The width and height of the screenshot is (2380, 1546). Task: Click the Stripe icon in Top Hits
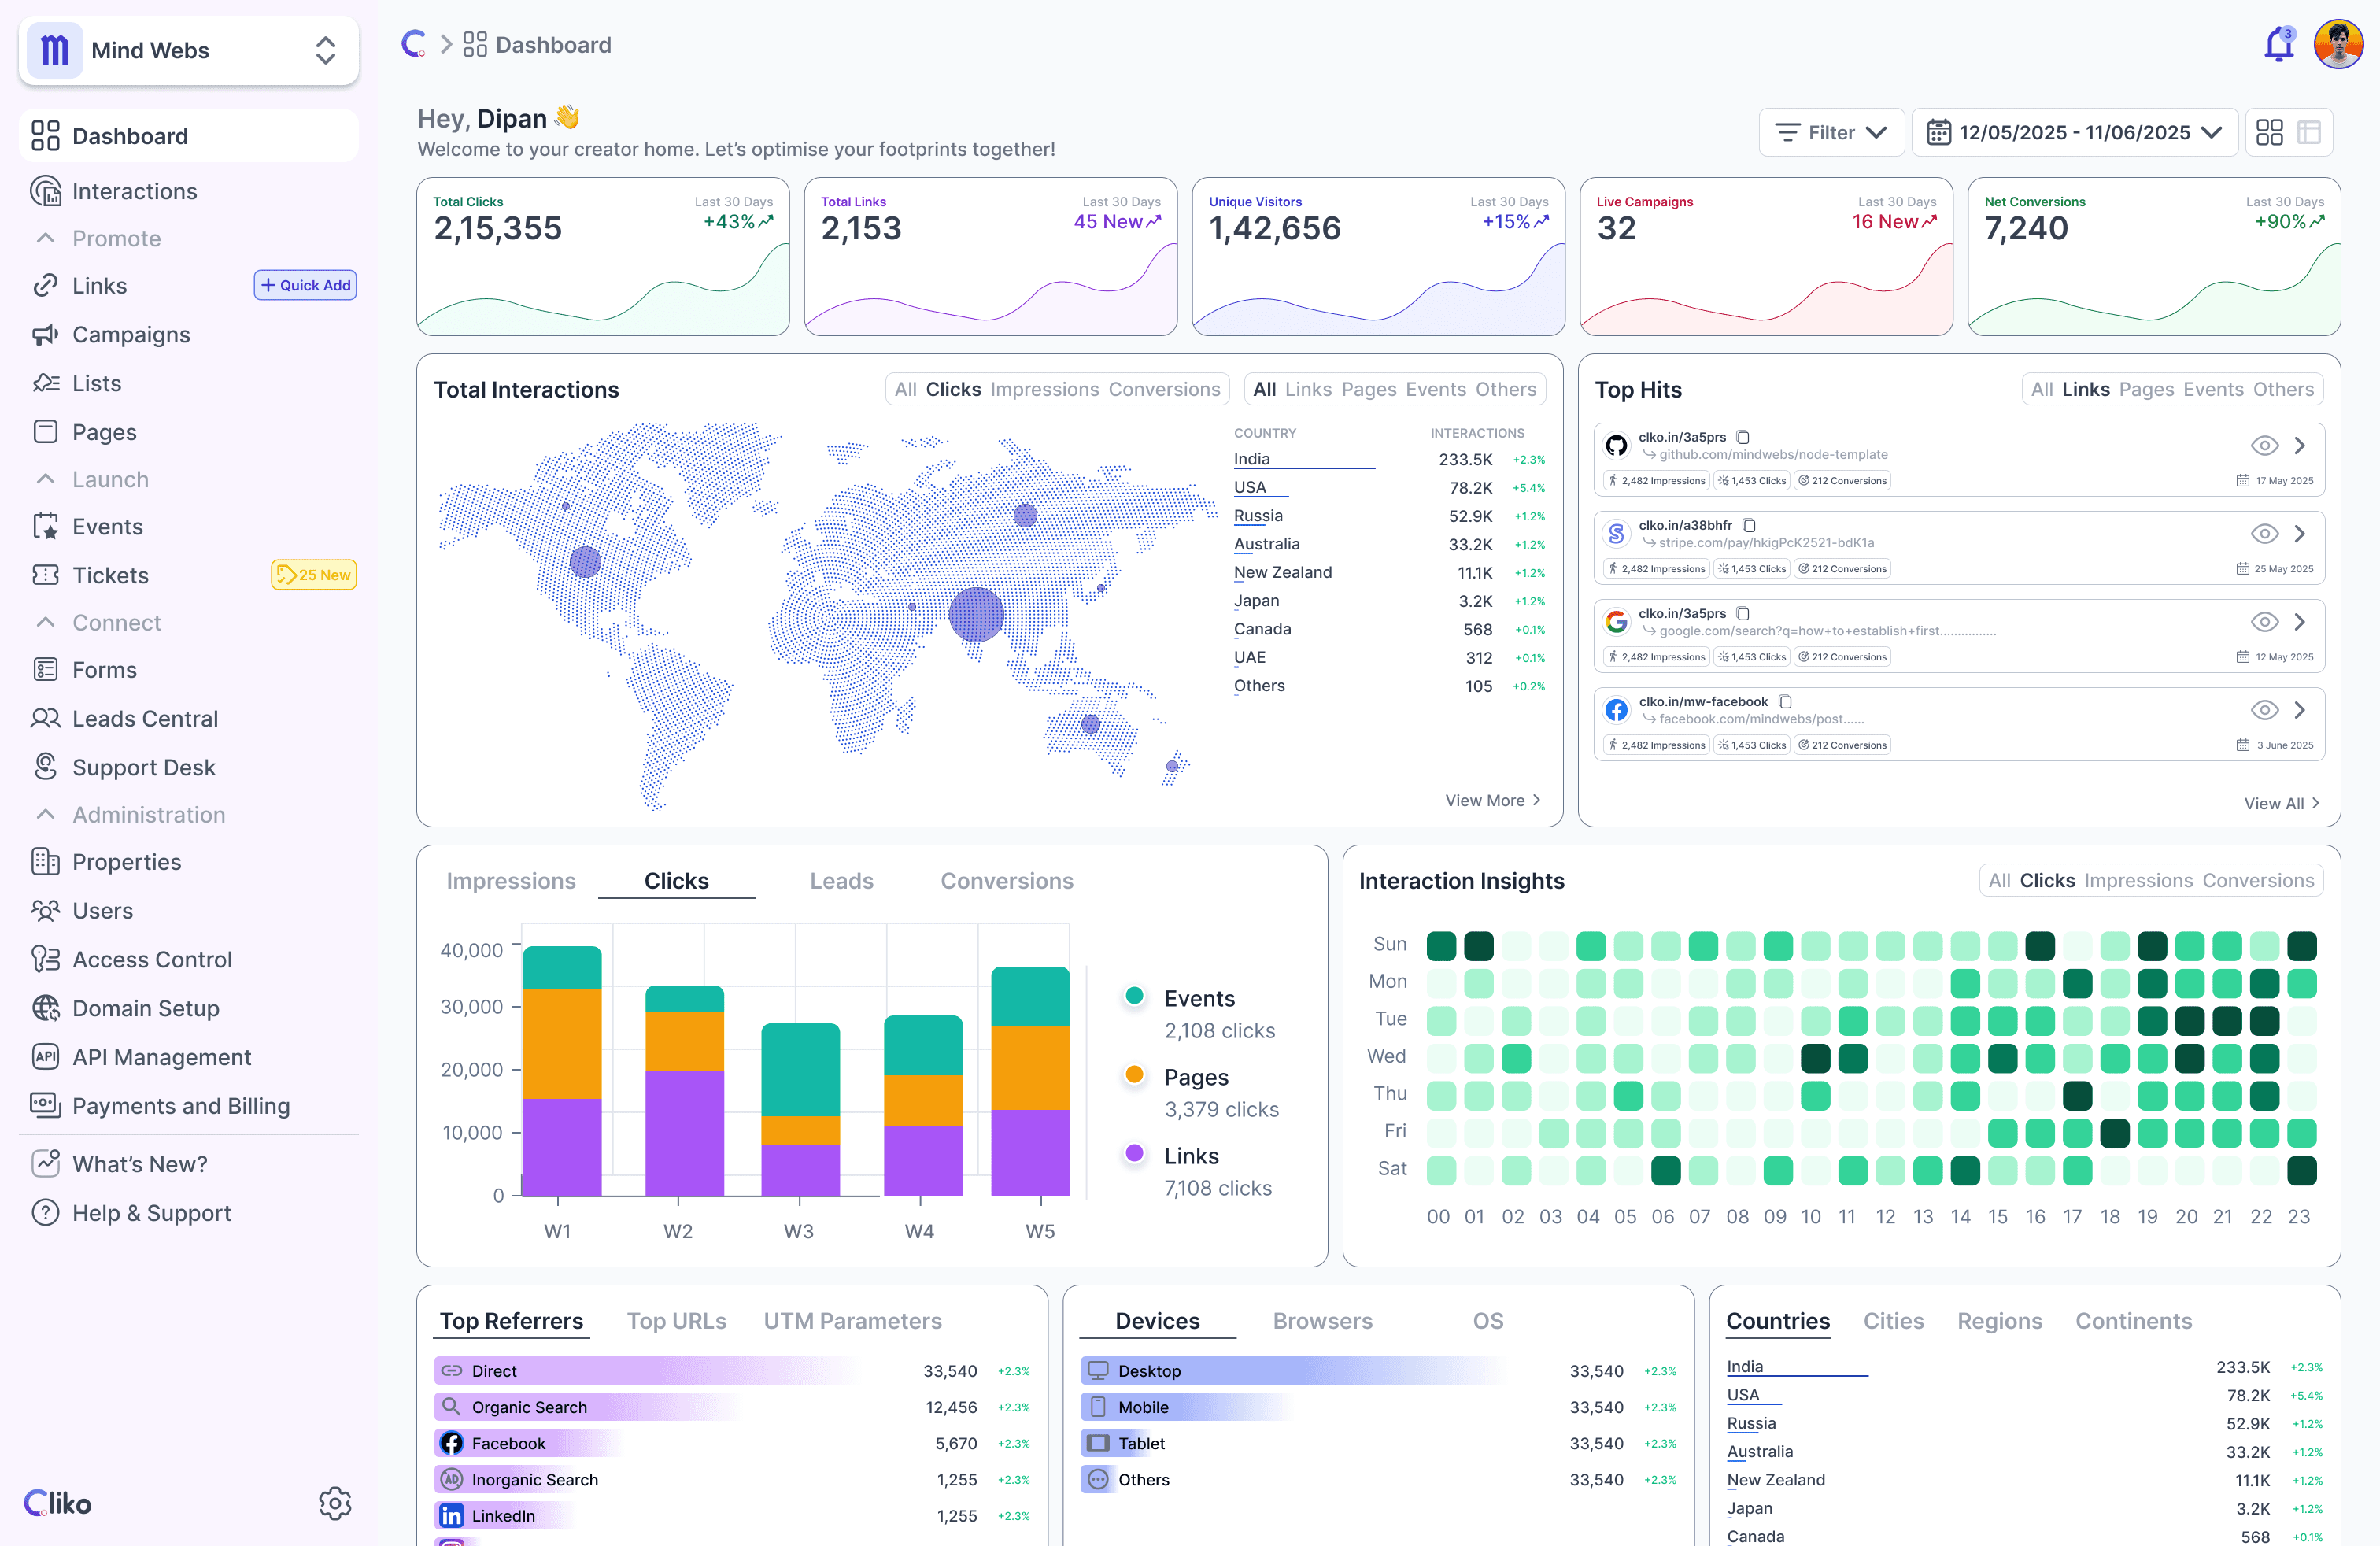(x=1617, y=533)
